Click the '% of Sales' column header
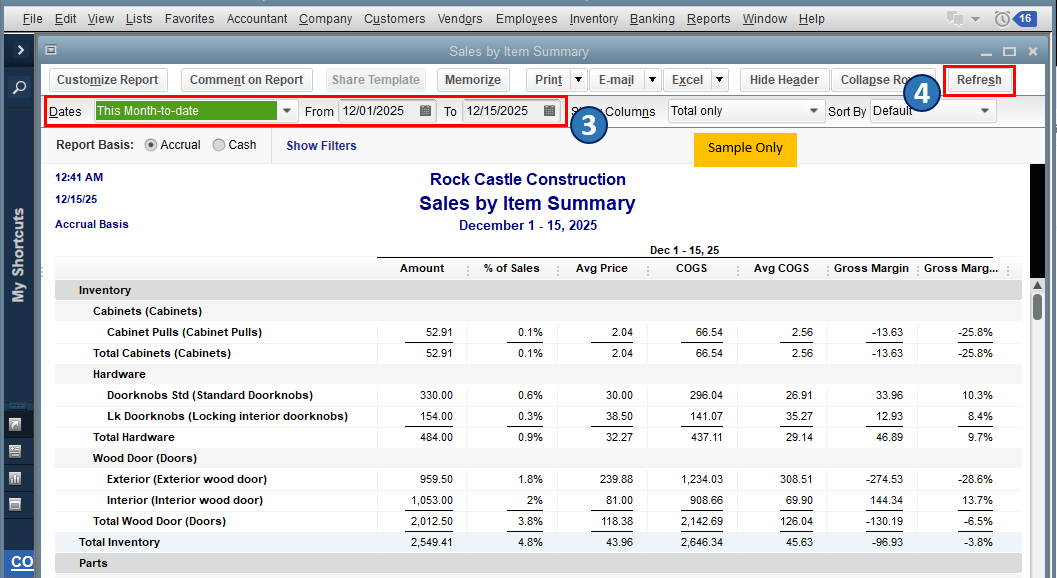Viewport: 1057px width, 578px height. tap(512, 268)
